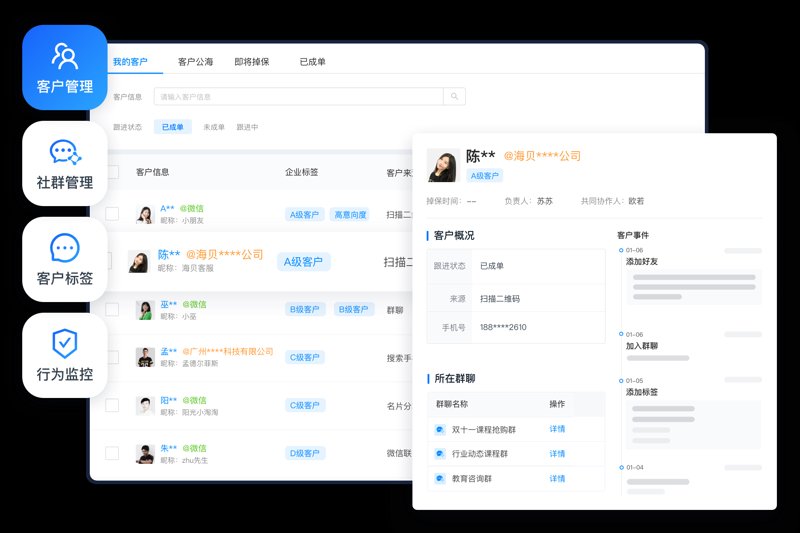Click the C级客户 tag on row 孟**
Image resolution: width=800 pixels, height=533 pixels.
305,358
